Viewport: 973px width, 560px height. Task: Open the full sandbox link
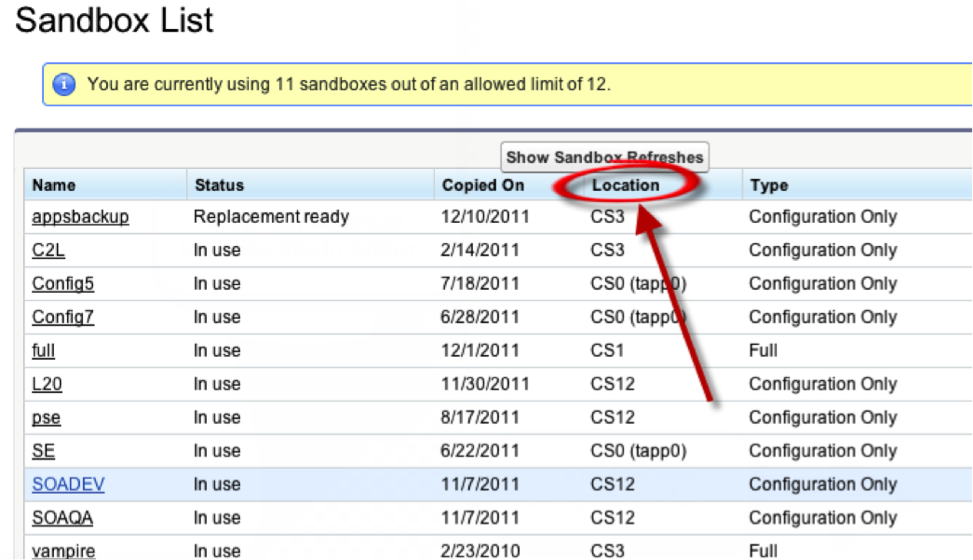tap(43, 351)
